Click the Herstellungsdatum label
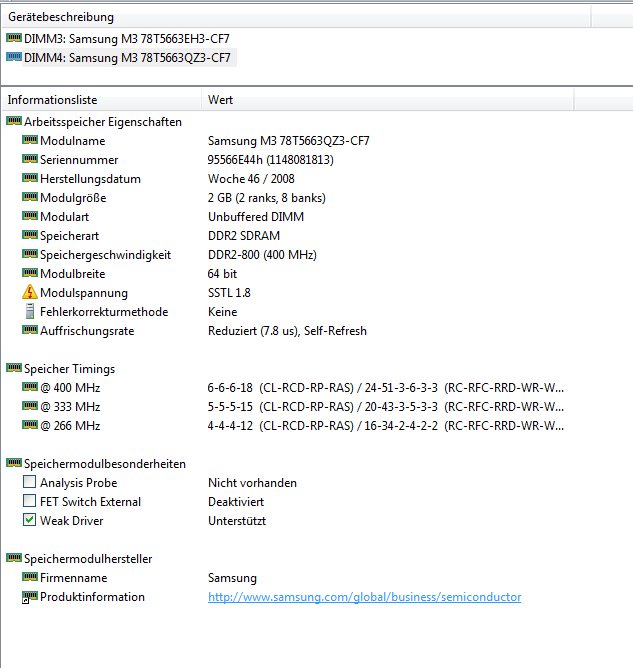 coord(90,179)
